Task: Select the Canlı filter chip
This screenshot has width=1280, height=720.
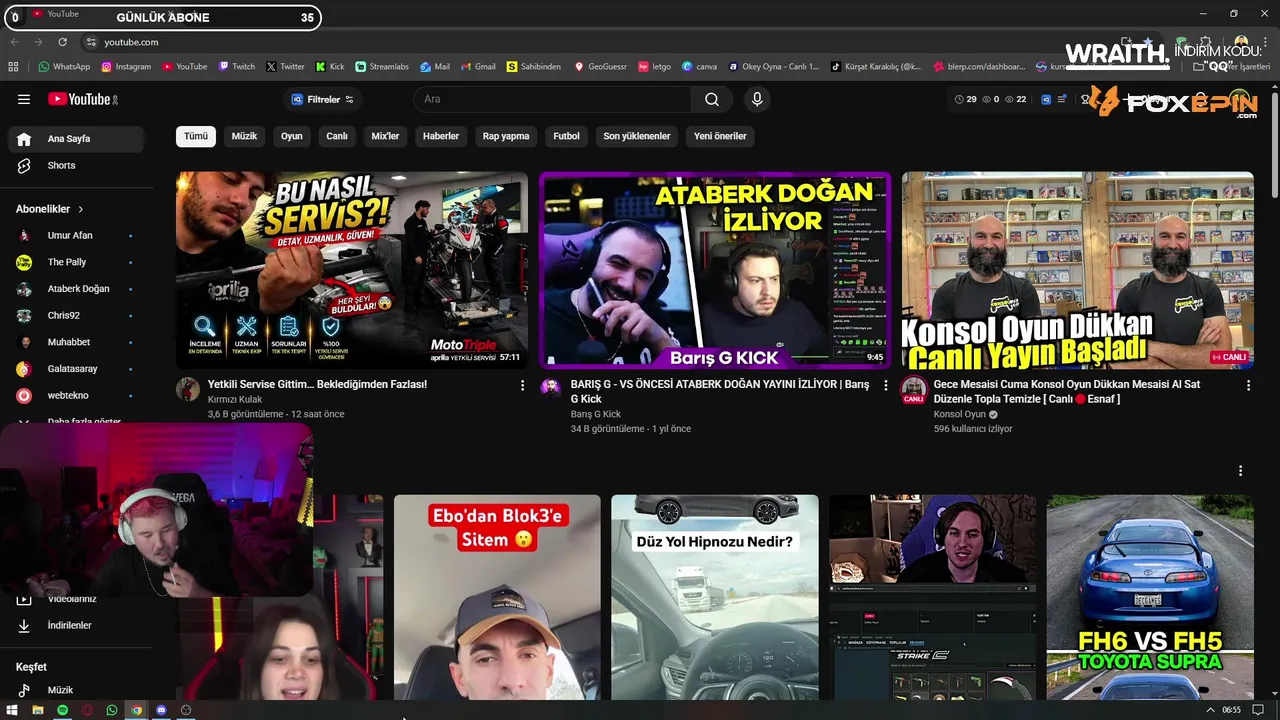Action: (x=337, y=136)
